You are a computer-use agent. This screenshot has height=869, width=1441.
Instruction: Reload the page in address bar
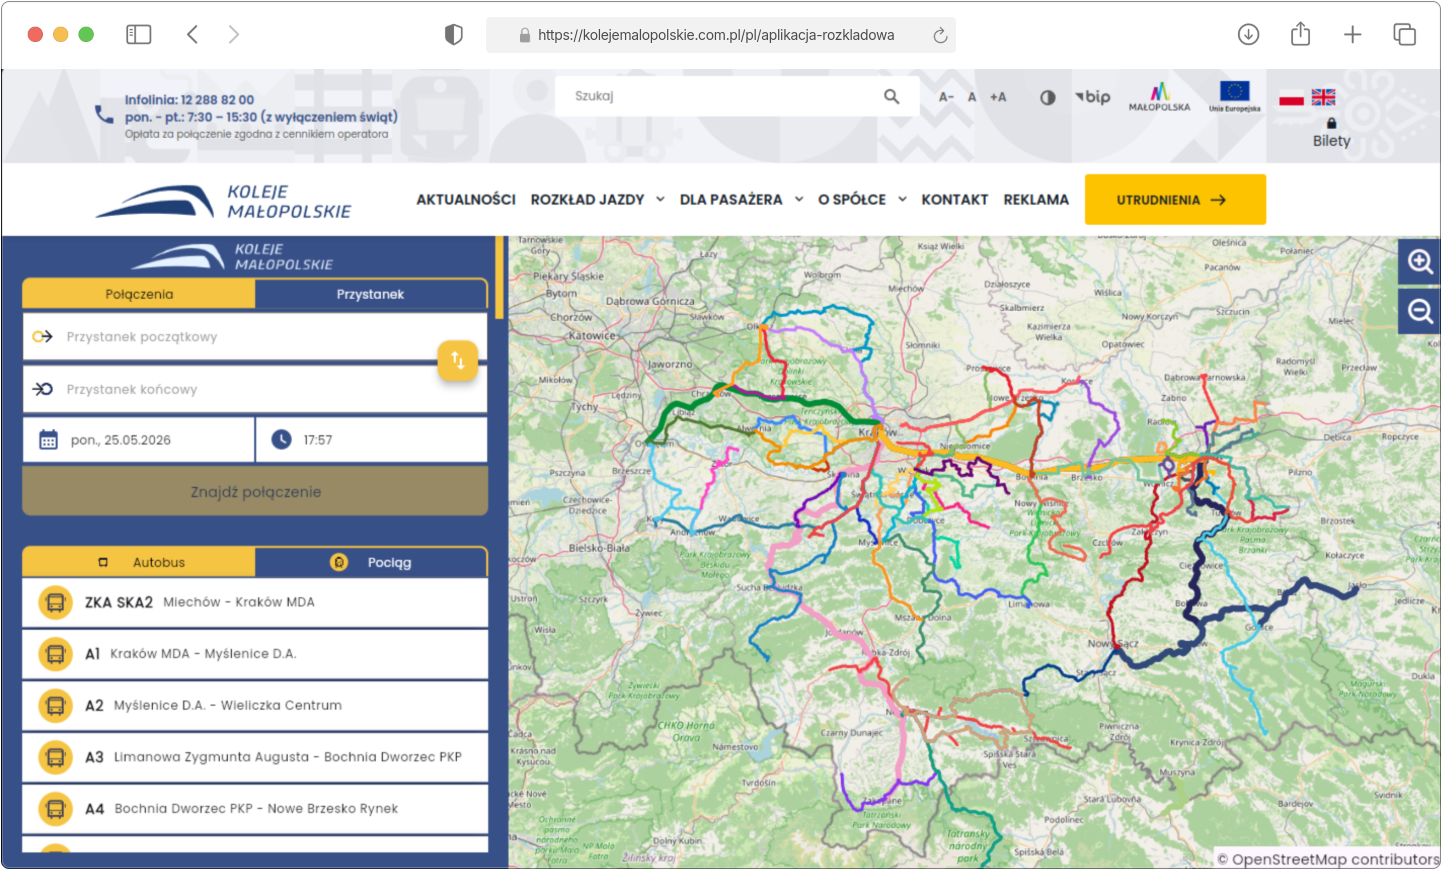[940, 35]
